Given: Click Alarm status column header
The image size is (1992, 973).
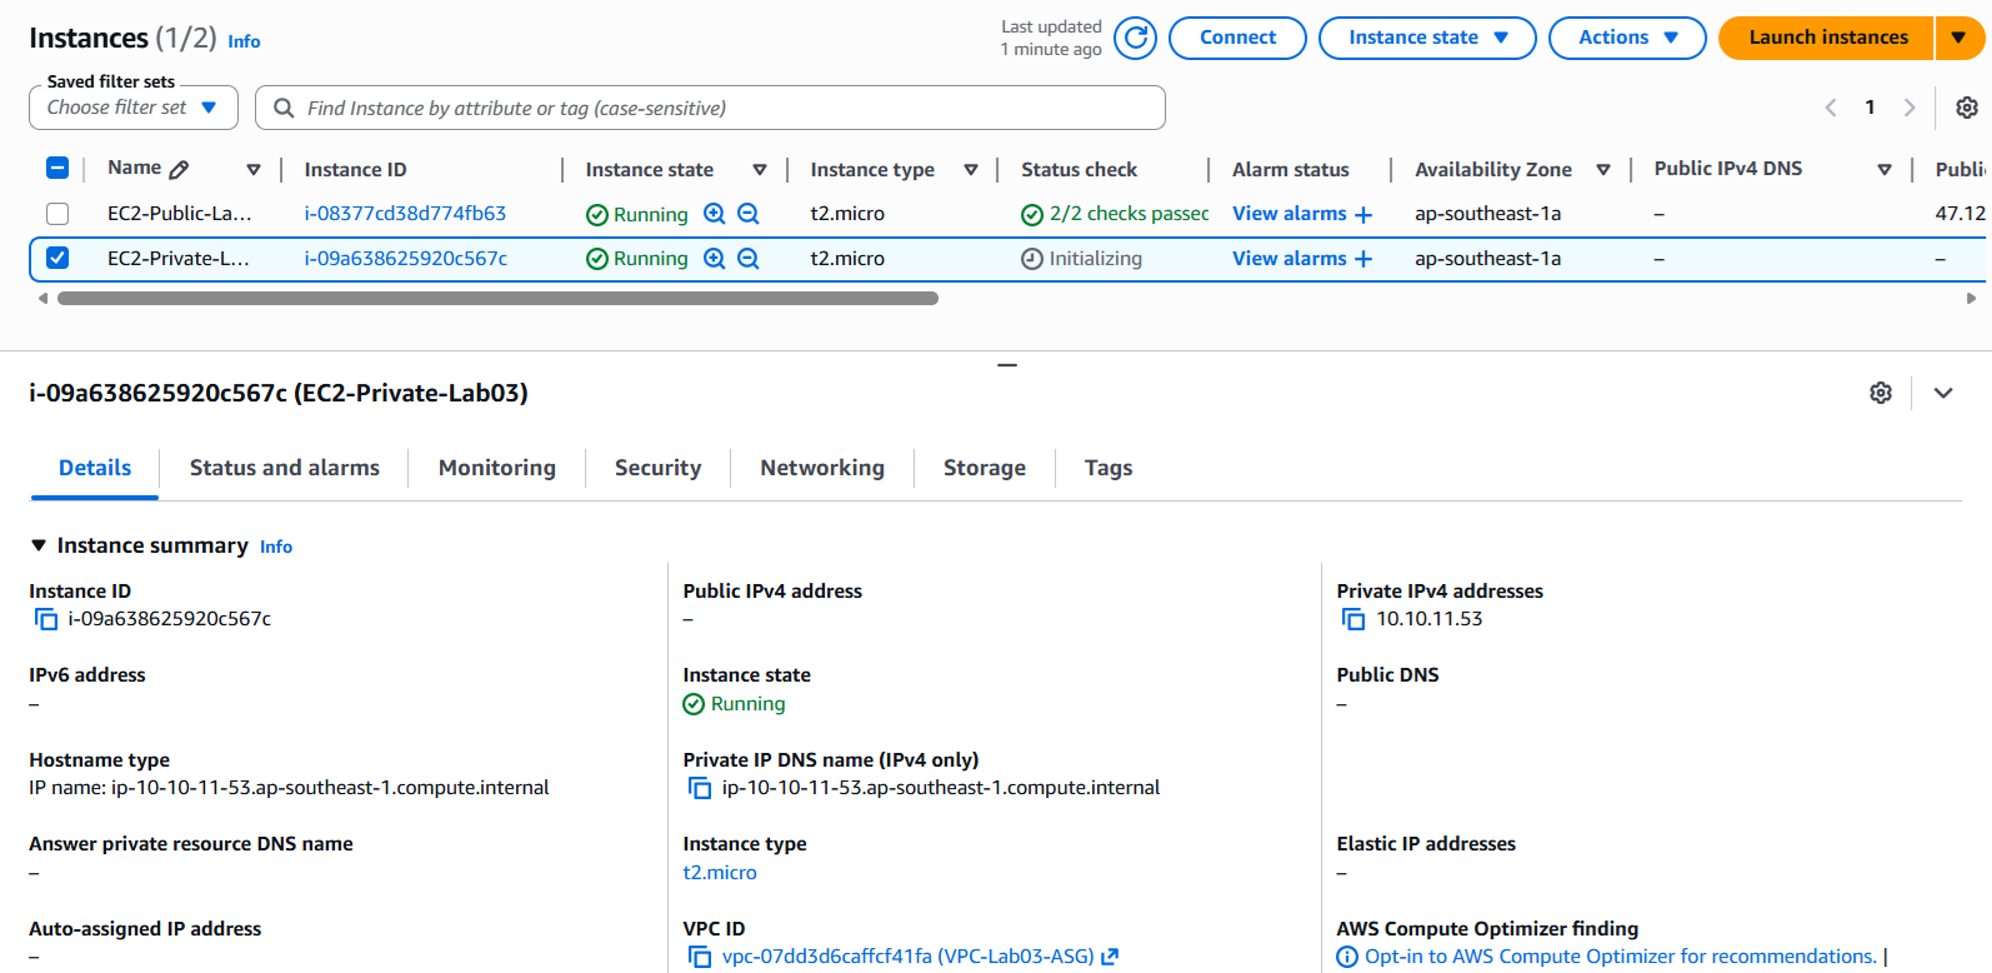Looking at the screenshot, I should point(1290,170).
